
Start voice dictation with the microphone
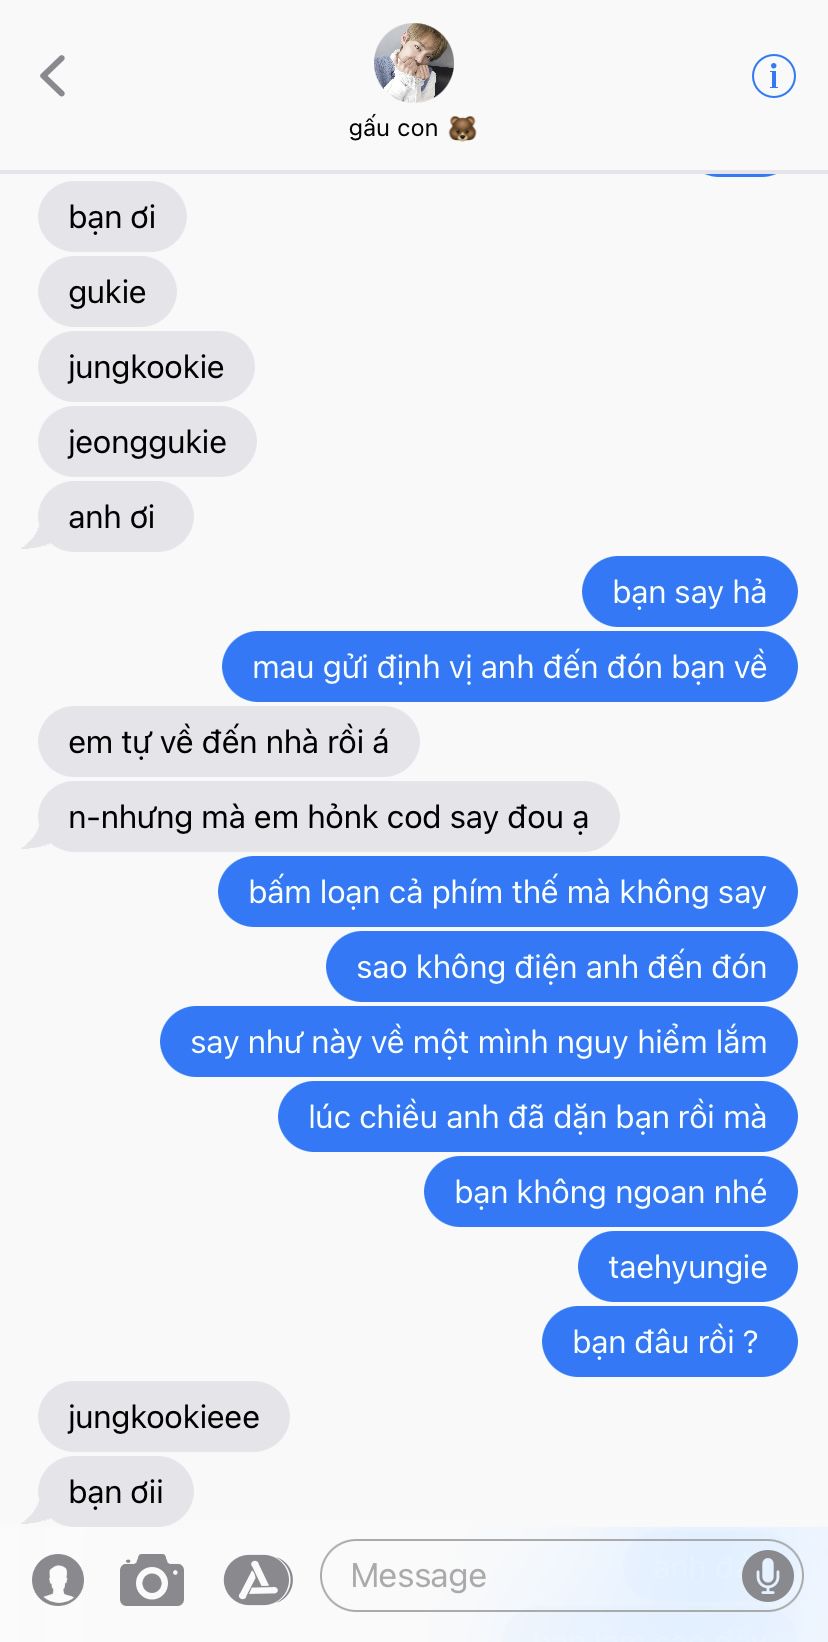coord(768,1576)
